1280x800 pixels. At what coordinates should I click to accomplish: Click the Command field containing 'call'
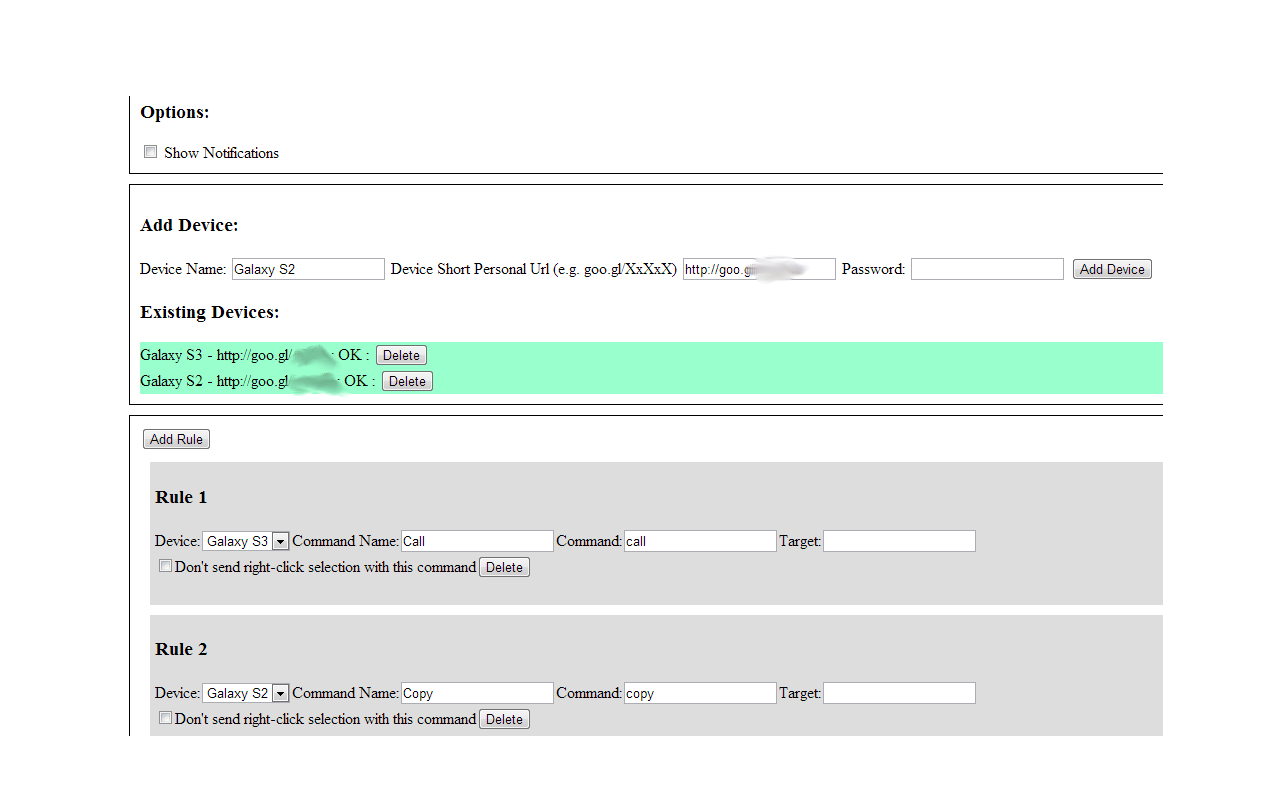click(700, 540)
